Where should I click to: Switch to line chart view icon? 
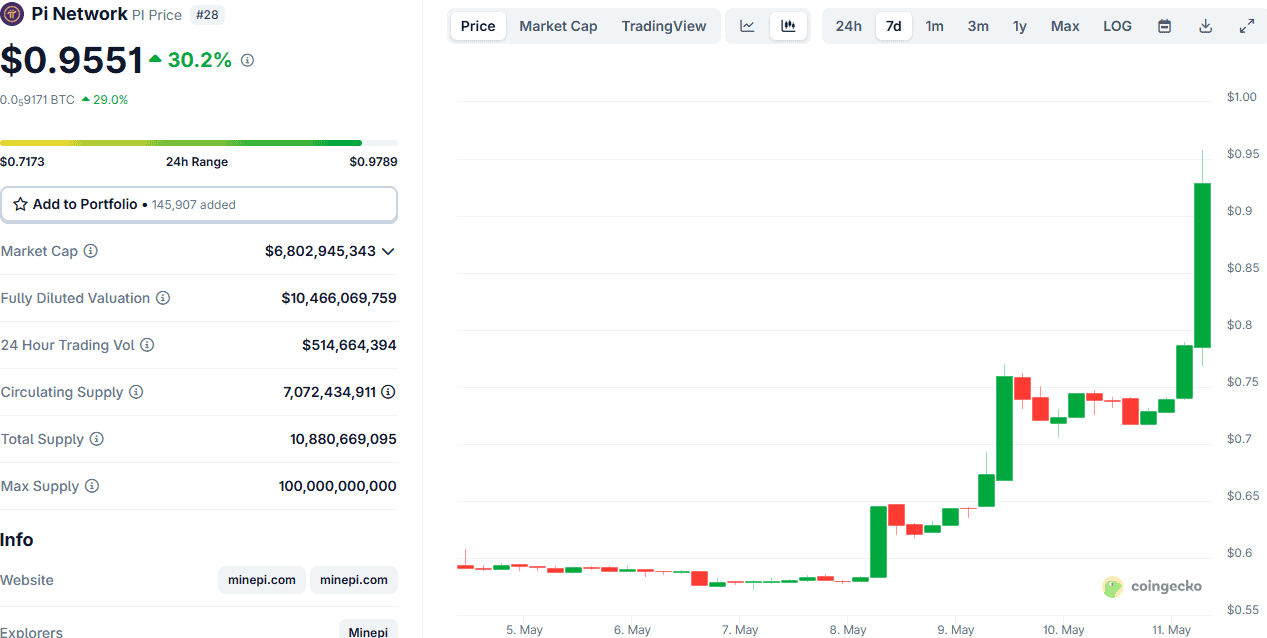[747, 26]
